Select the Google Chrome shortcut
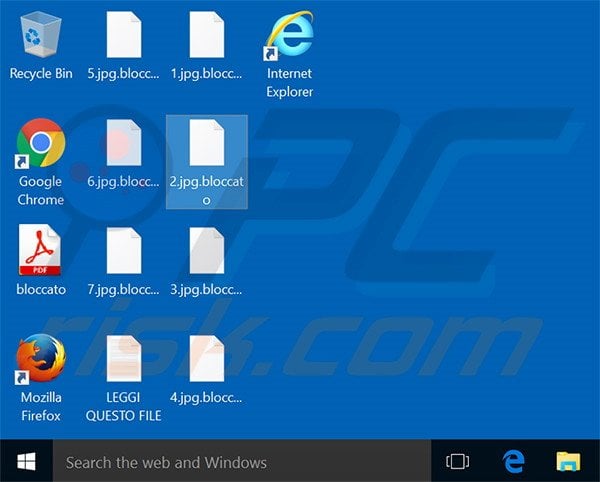 (x=41, y=144)
